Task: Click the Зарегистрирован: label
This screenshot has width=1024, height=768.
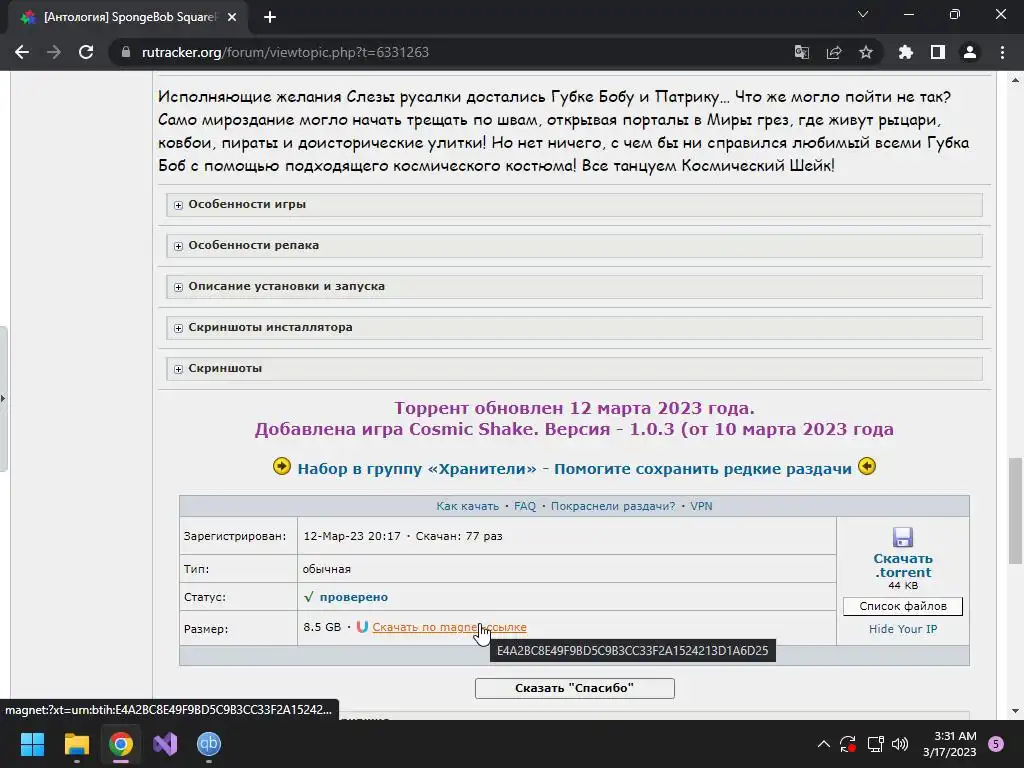Action: [235, 536]
